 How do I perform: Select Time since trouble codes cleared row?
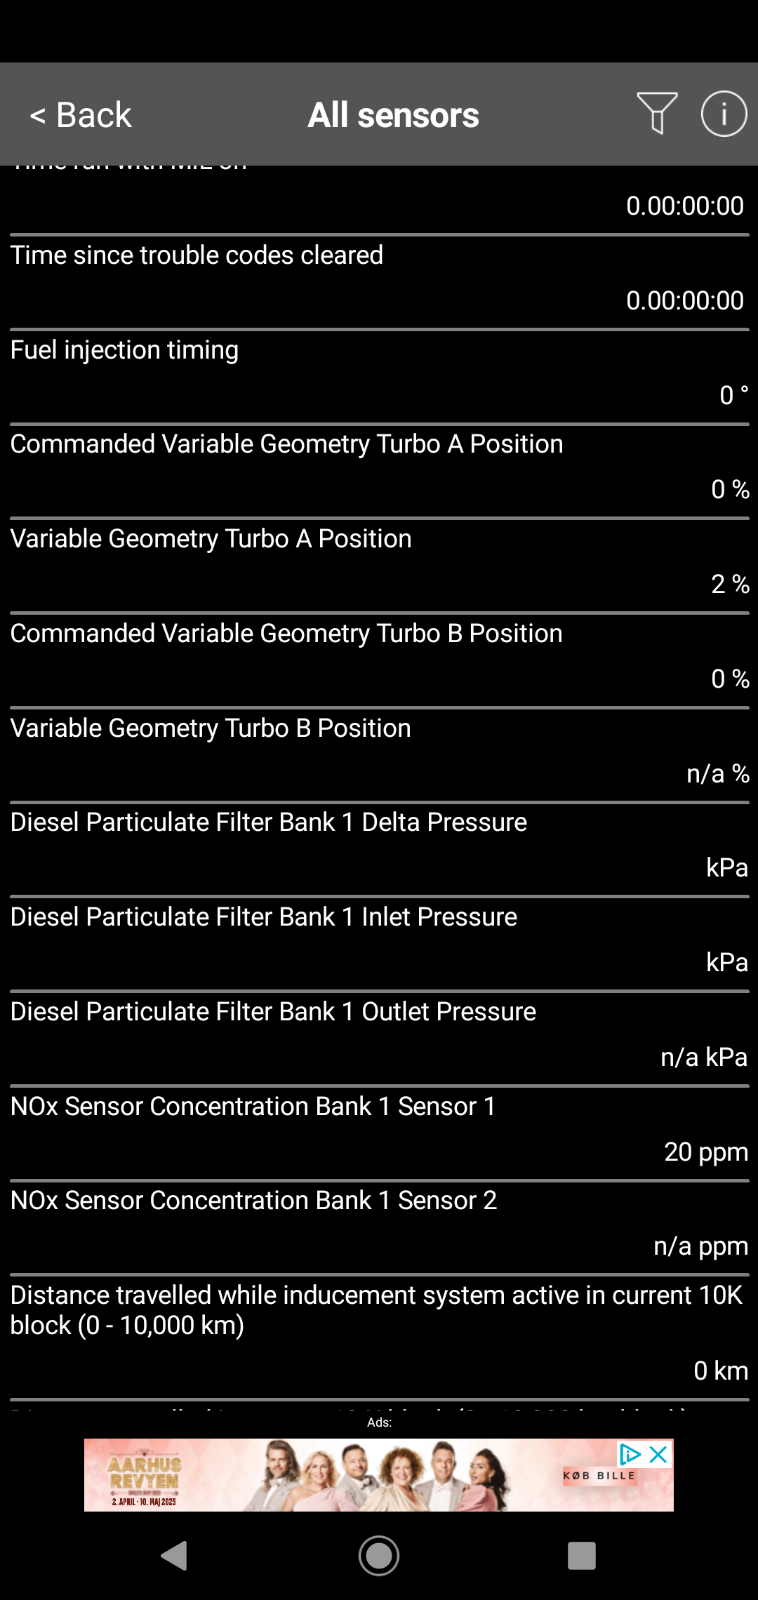tap(379, 283)
